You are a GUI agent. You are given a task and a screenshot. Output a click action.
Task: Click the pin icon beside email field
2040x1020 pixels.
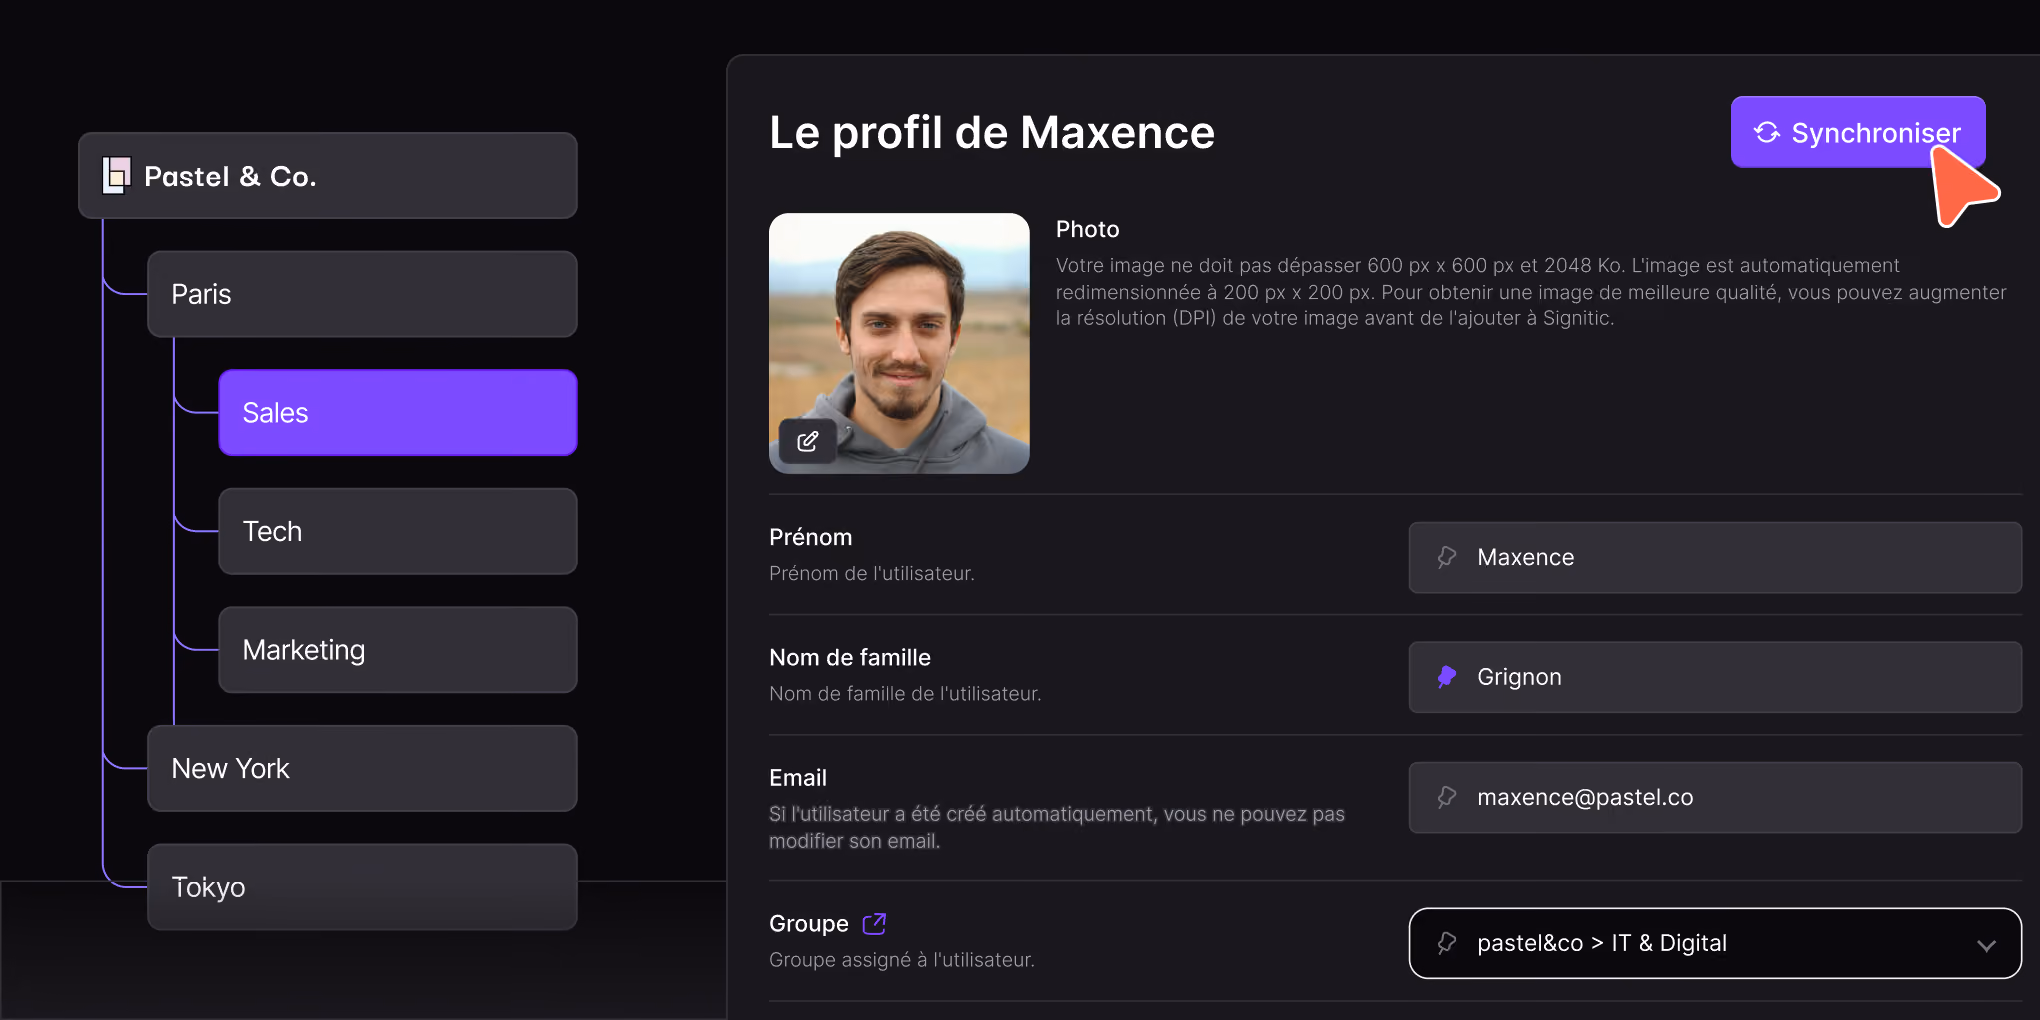click(1446, 797)
